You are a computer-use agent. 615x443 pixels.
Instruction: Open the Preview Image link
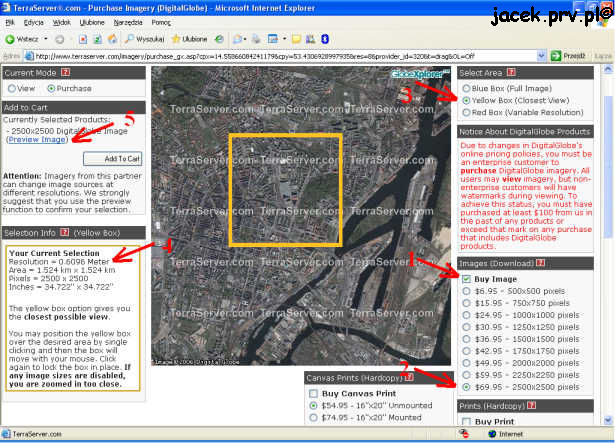coord(37,139)
